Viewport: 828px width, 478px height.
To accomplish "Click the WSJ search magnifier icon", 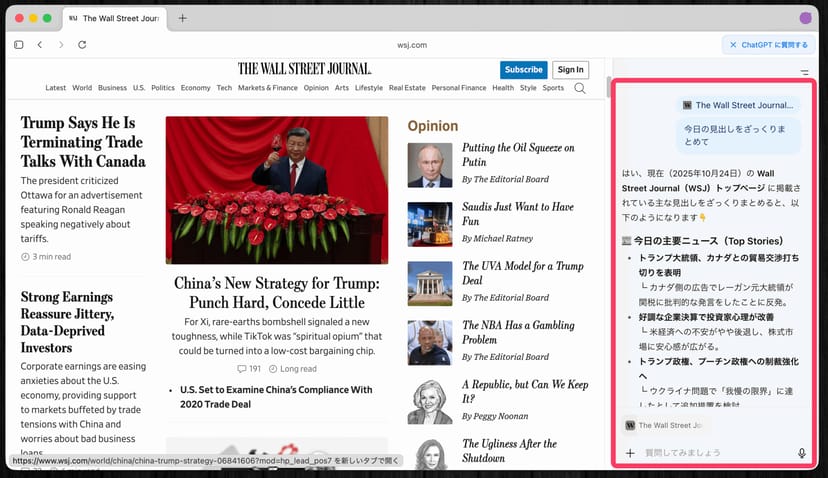I will pos(580,88).
